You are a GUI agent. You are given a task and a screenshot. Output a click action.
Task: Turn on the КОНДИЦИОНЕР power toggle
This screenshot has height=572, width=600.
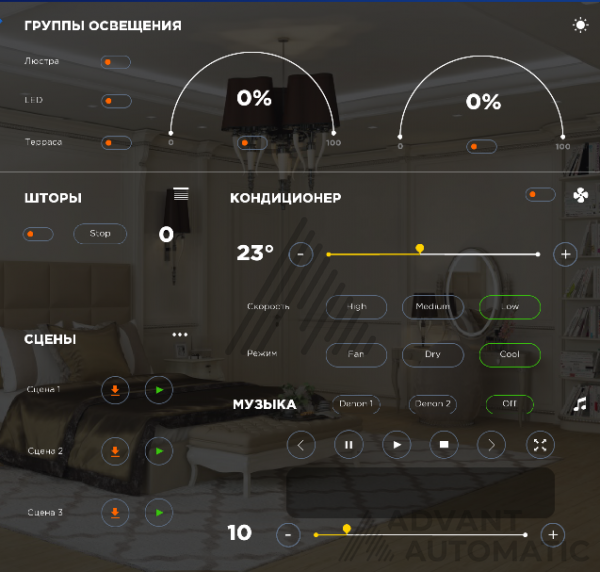[x=540, y=194]
